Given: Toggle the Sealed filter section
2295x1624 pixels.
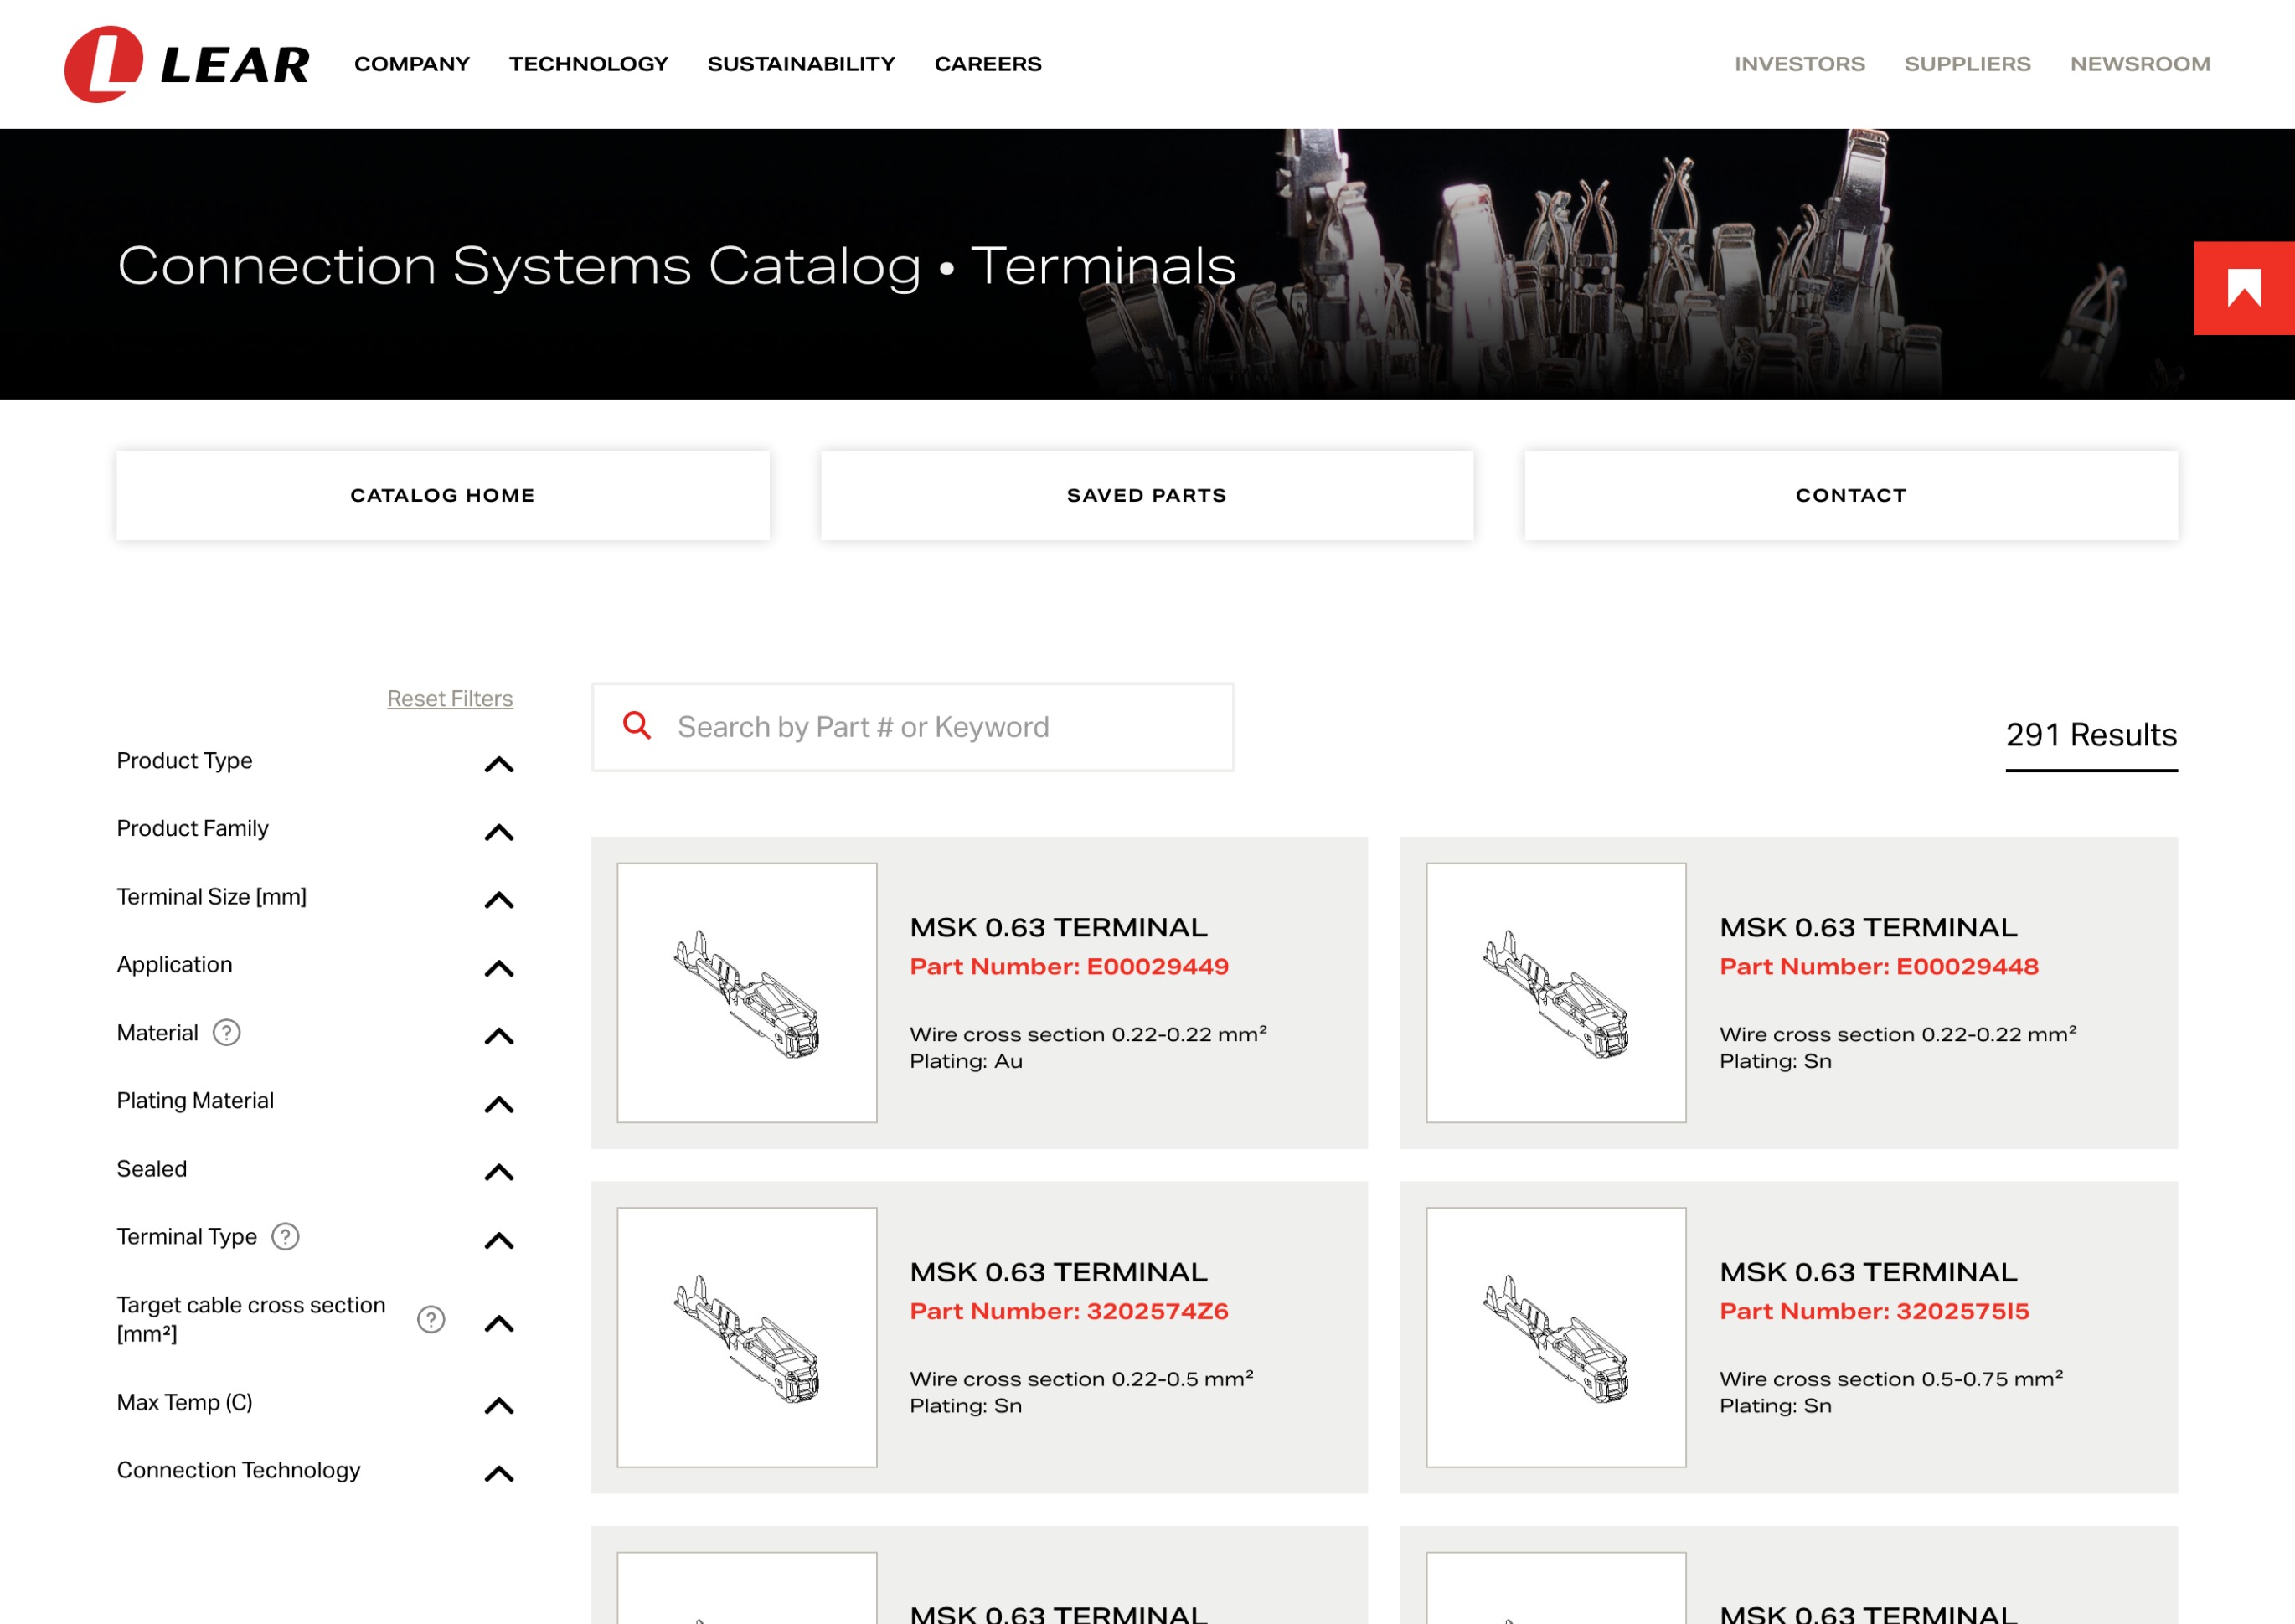Looking at the screenshot, I should click(499, 1172).
